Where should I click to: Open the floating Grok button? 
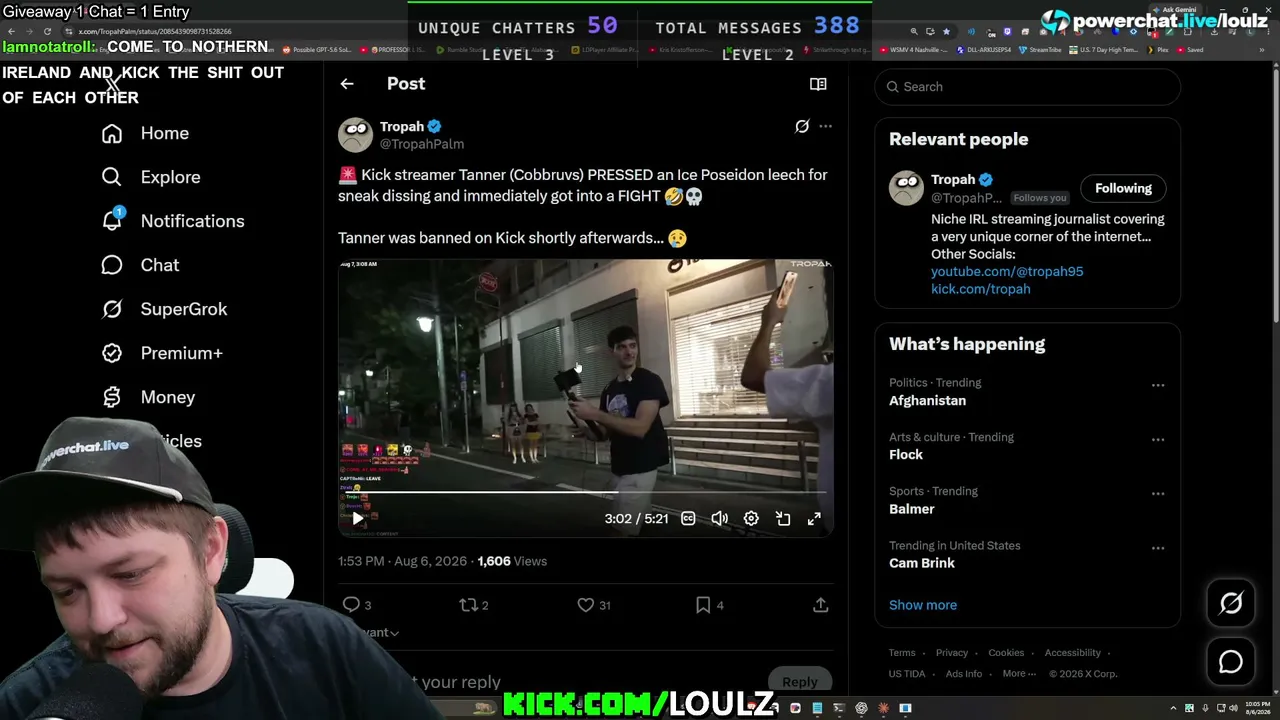tap(1231, 603)
